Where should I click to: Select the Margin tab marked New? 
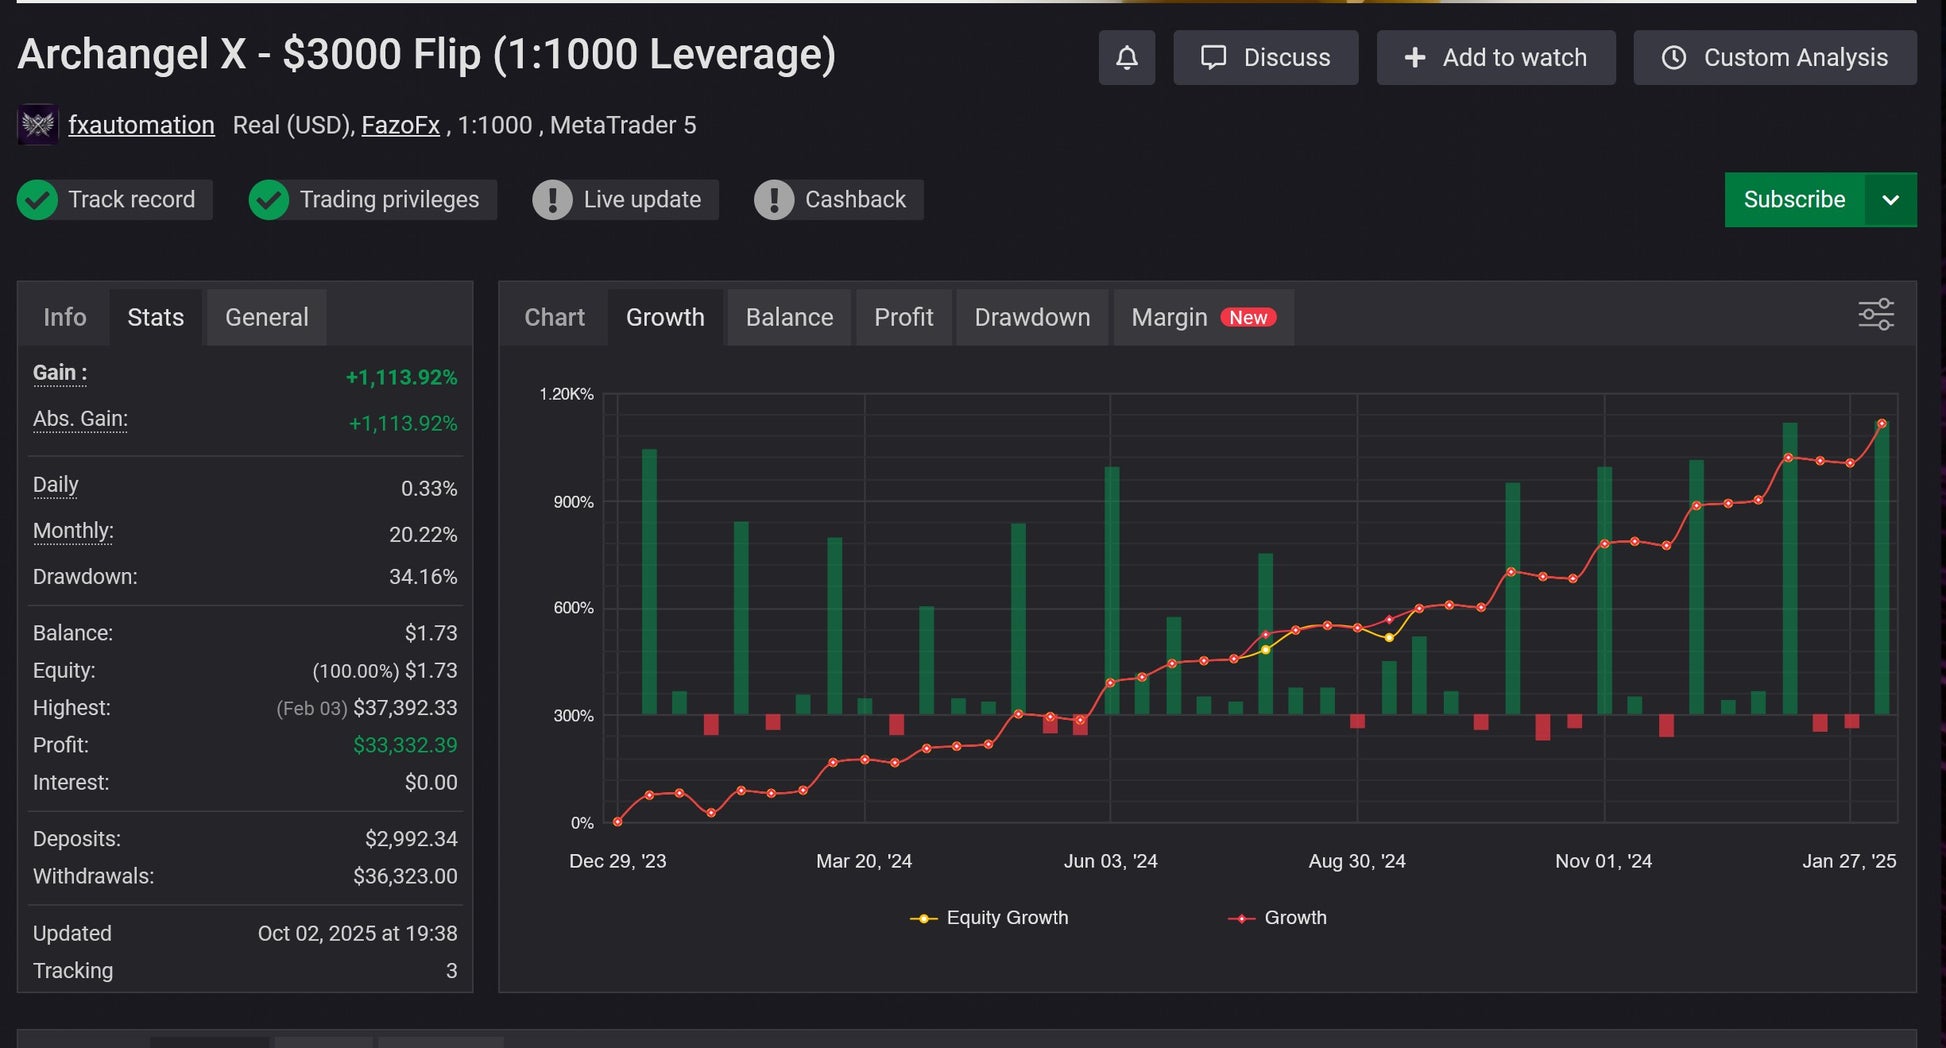point(1202,317)
